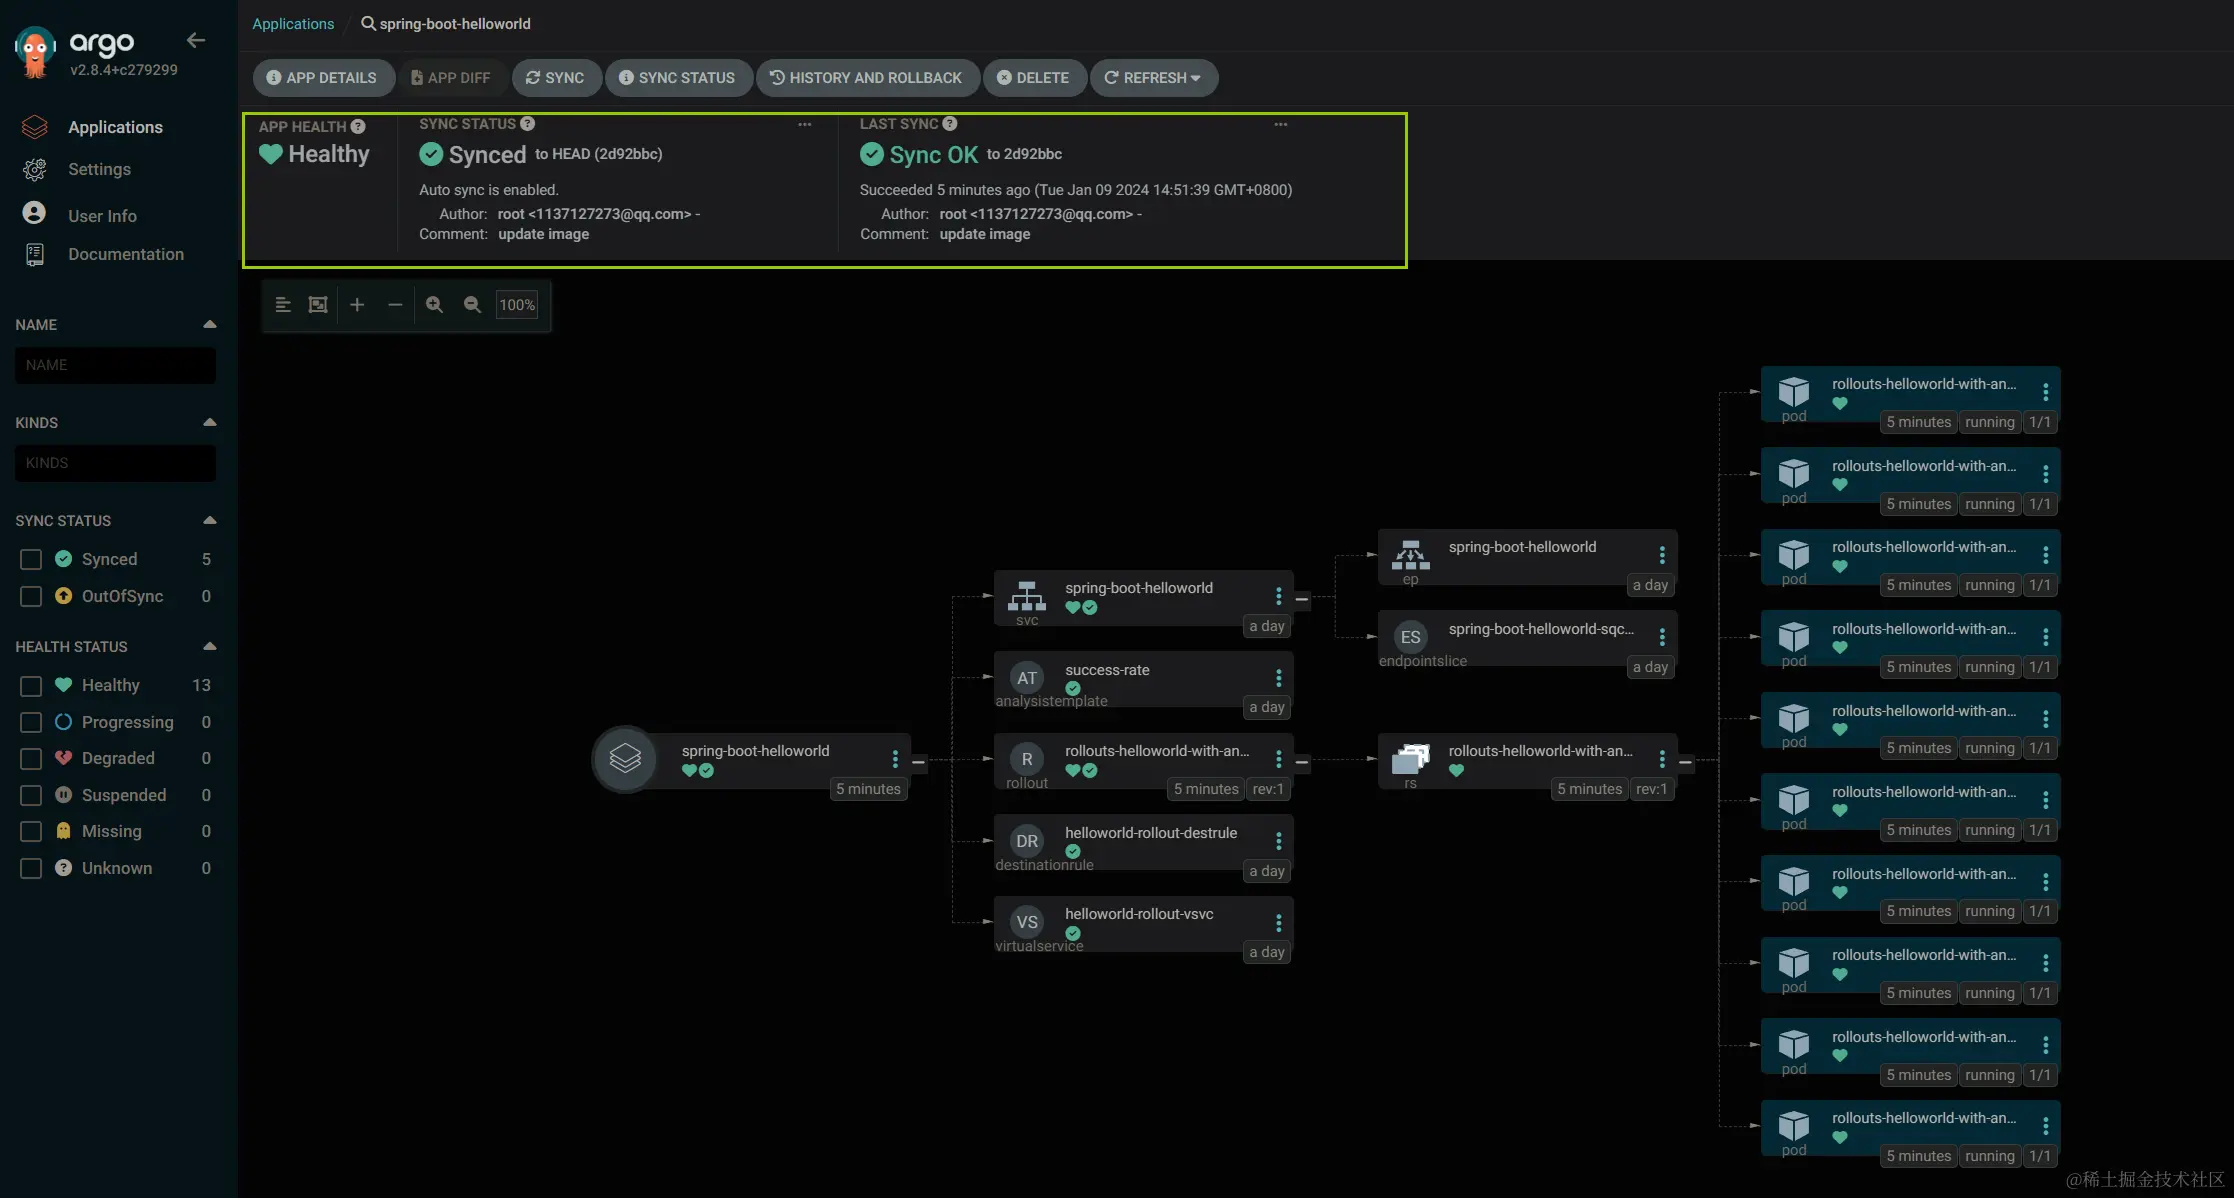The image size is (2234, 1198).
Task: Go to User Info in sidebar
Action: click(x=102, y=216)
